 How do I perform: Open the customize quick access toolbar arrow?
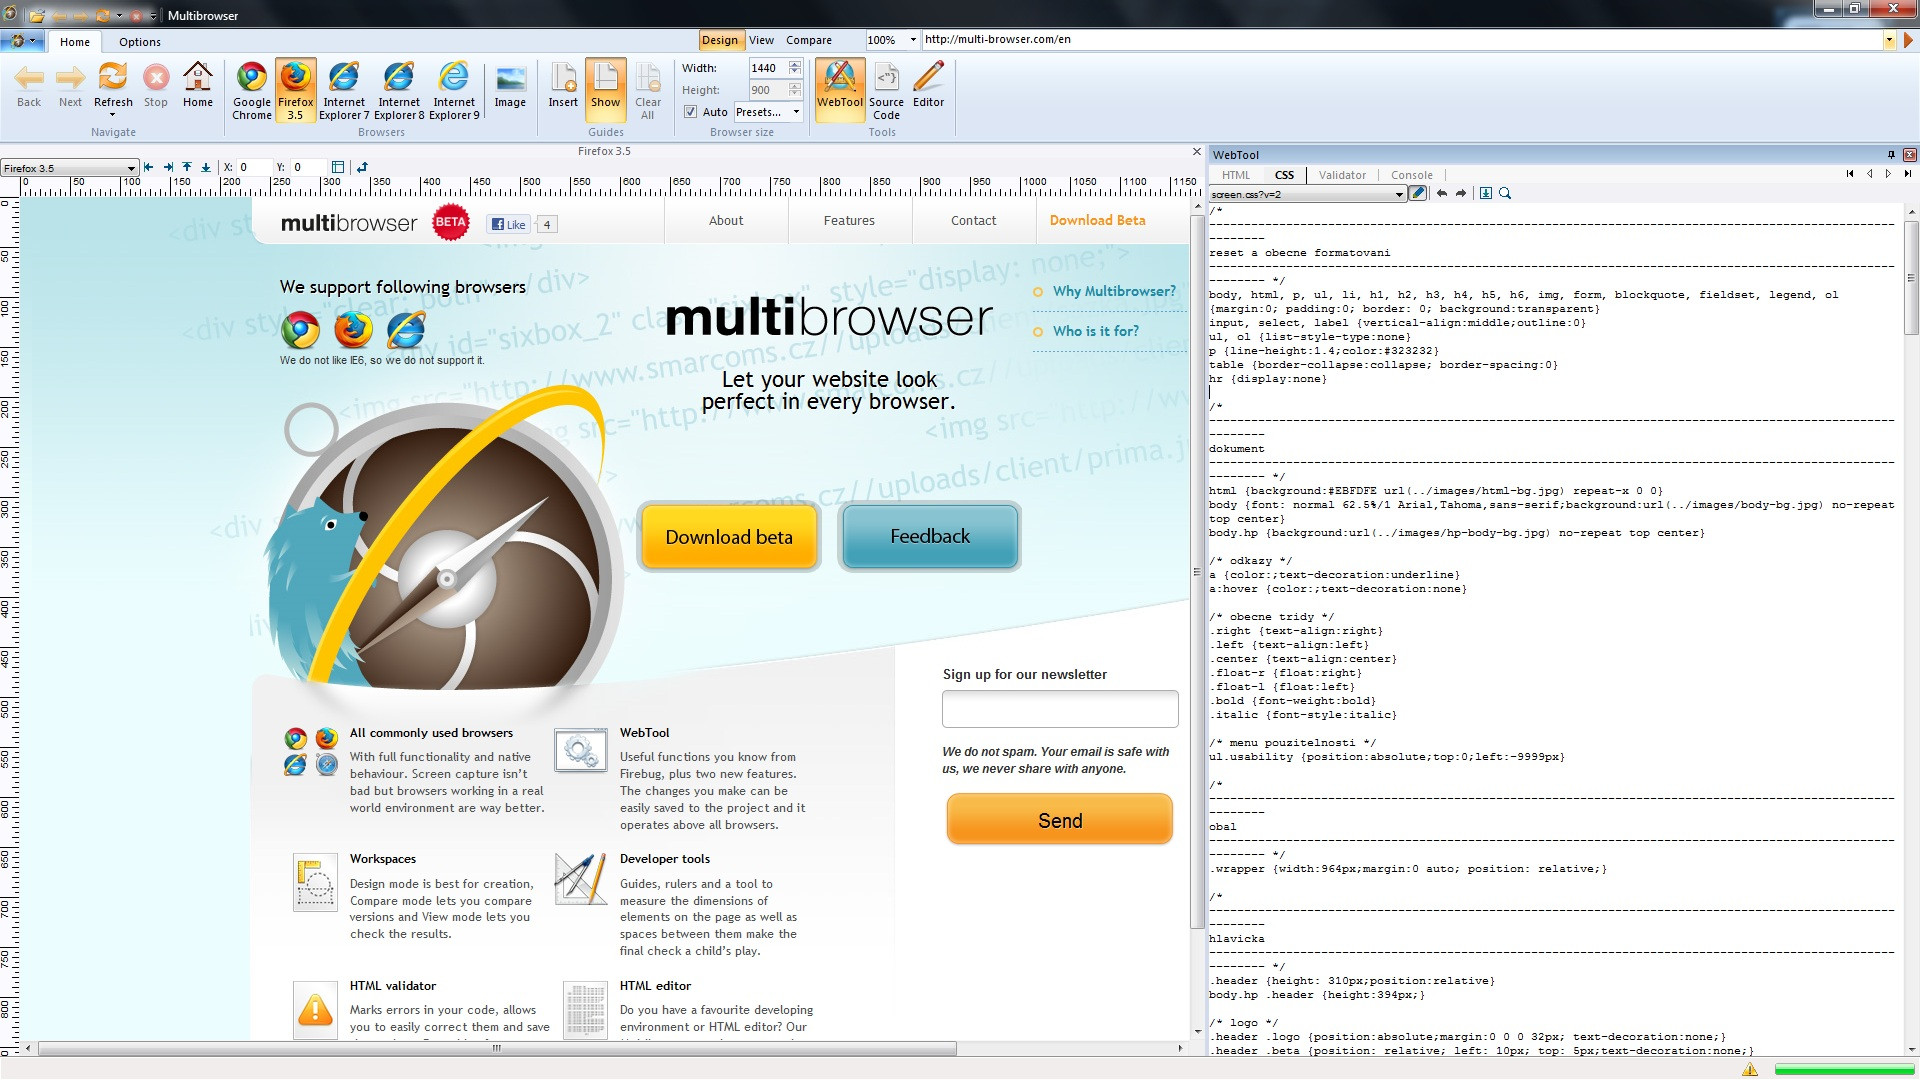(x=153, y=16)
